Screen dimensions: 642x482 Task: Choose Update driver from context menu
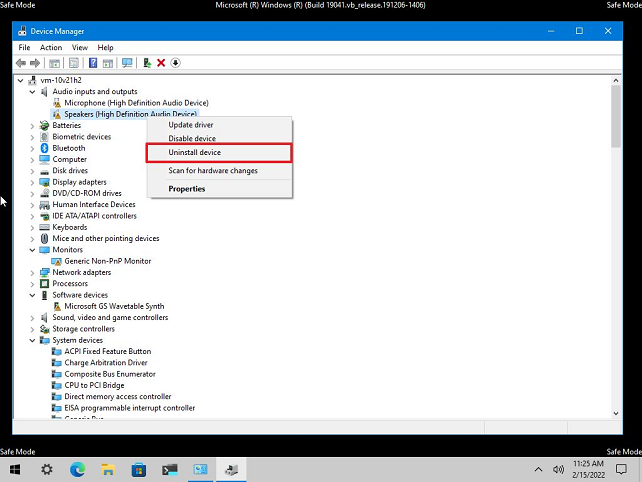click(x=219, y=125)
